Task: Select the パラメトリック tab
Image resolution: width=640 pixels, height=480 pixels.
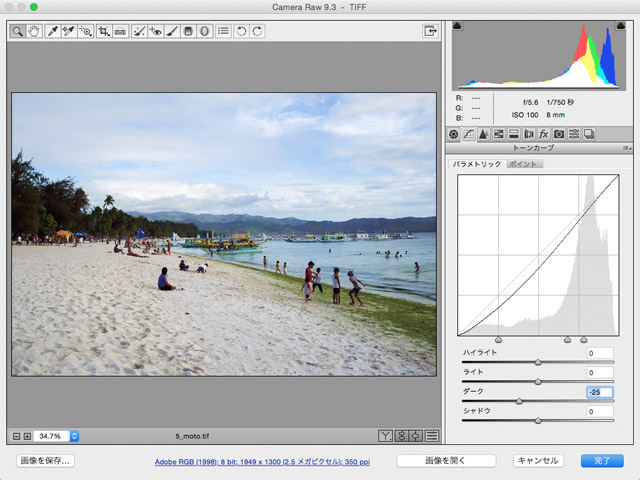Action: [477, 163]
